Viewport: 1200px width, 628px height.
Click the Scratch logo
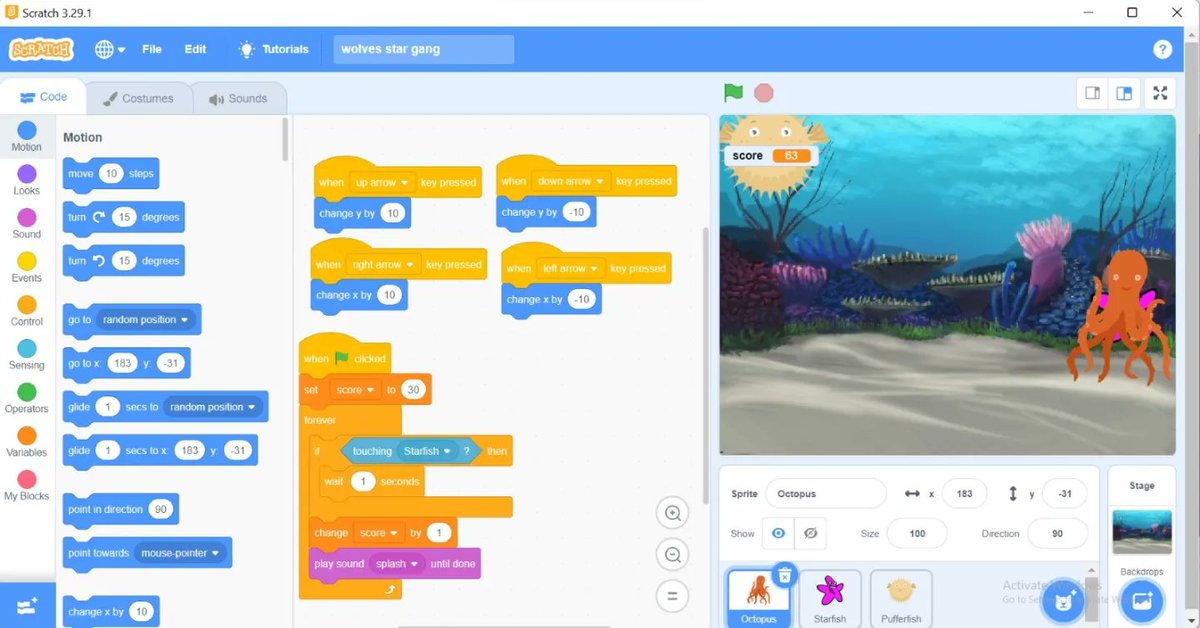[x=41, y=49]
